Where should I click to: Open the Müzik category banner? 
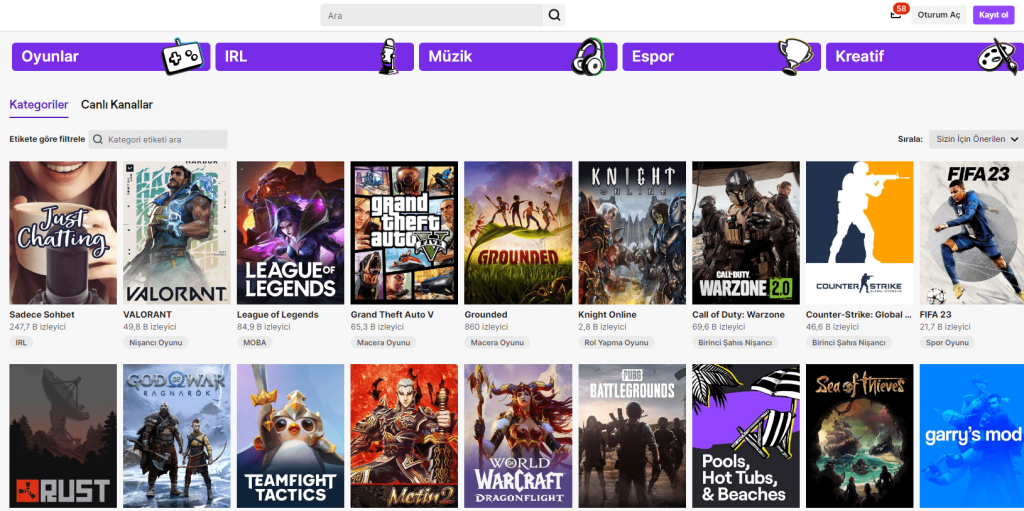[x=518, y=57]
